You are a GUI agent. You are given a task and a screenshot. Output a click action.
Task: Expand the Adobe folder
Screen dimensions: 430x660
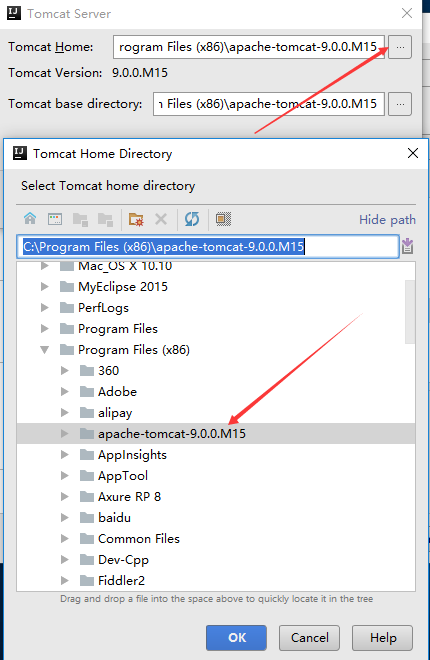click(x=64, y=391)
